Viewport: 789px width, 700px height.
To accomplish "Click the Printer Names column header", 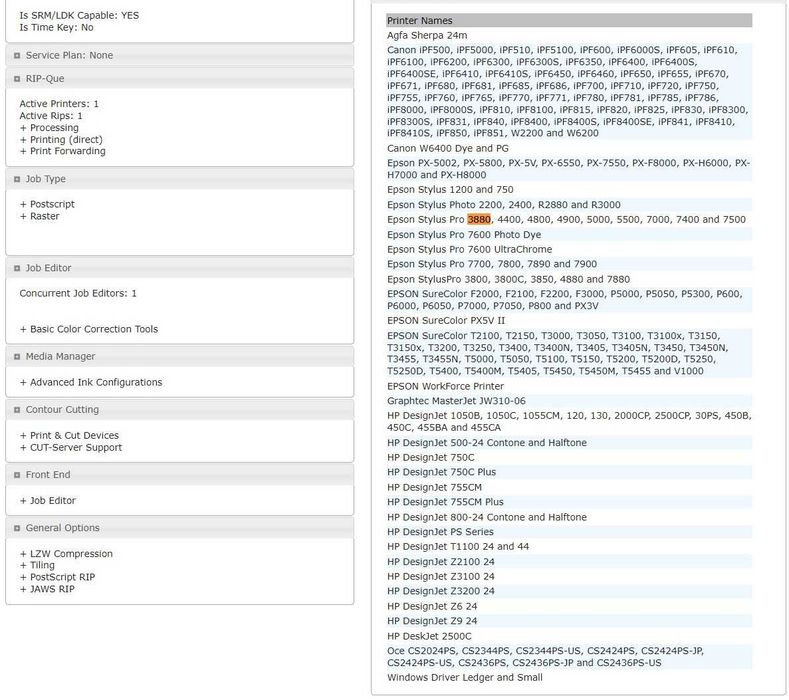I will (569, 21).
